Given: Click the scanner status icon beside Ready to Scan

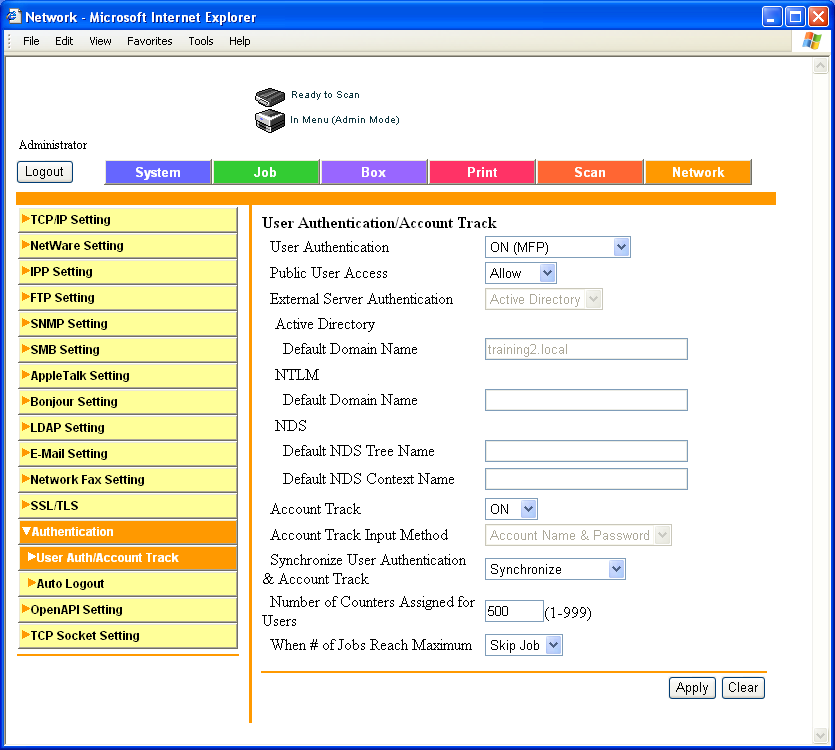Looking at the screenshot, I should (269, 96).
